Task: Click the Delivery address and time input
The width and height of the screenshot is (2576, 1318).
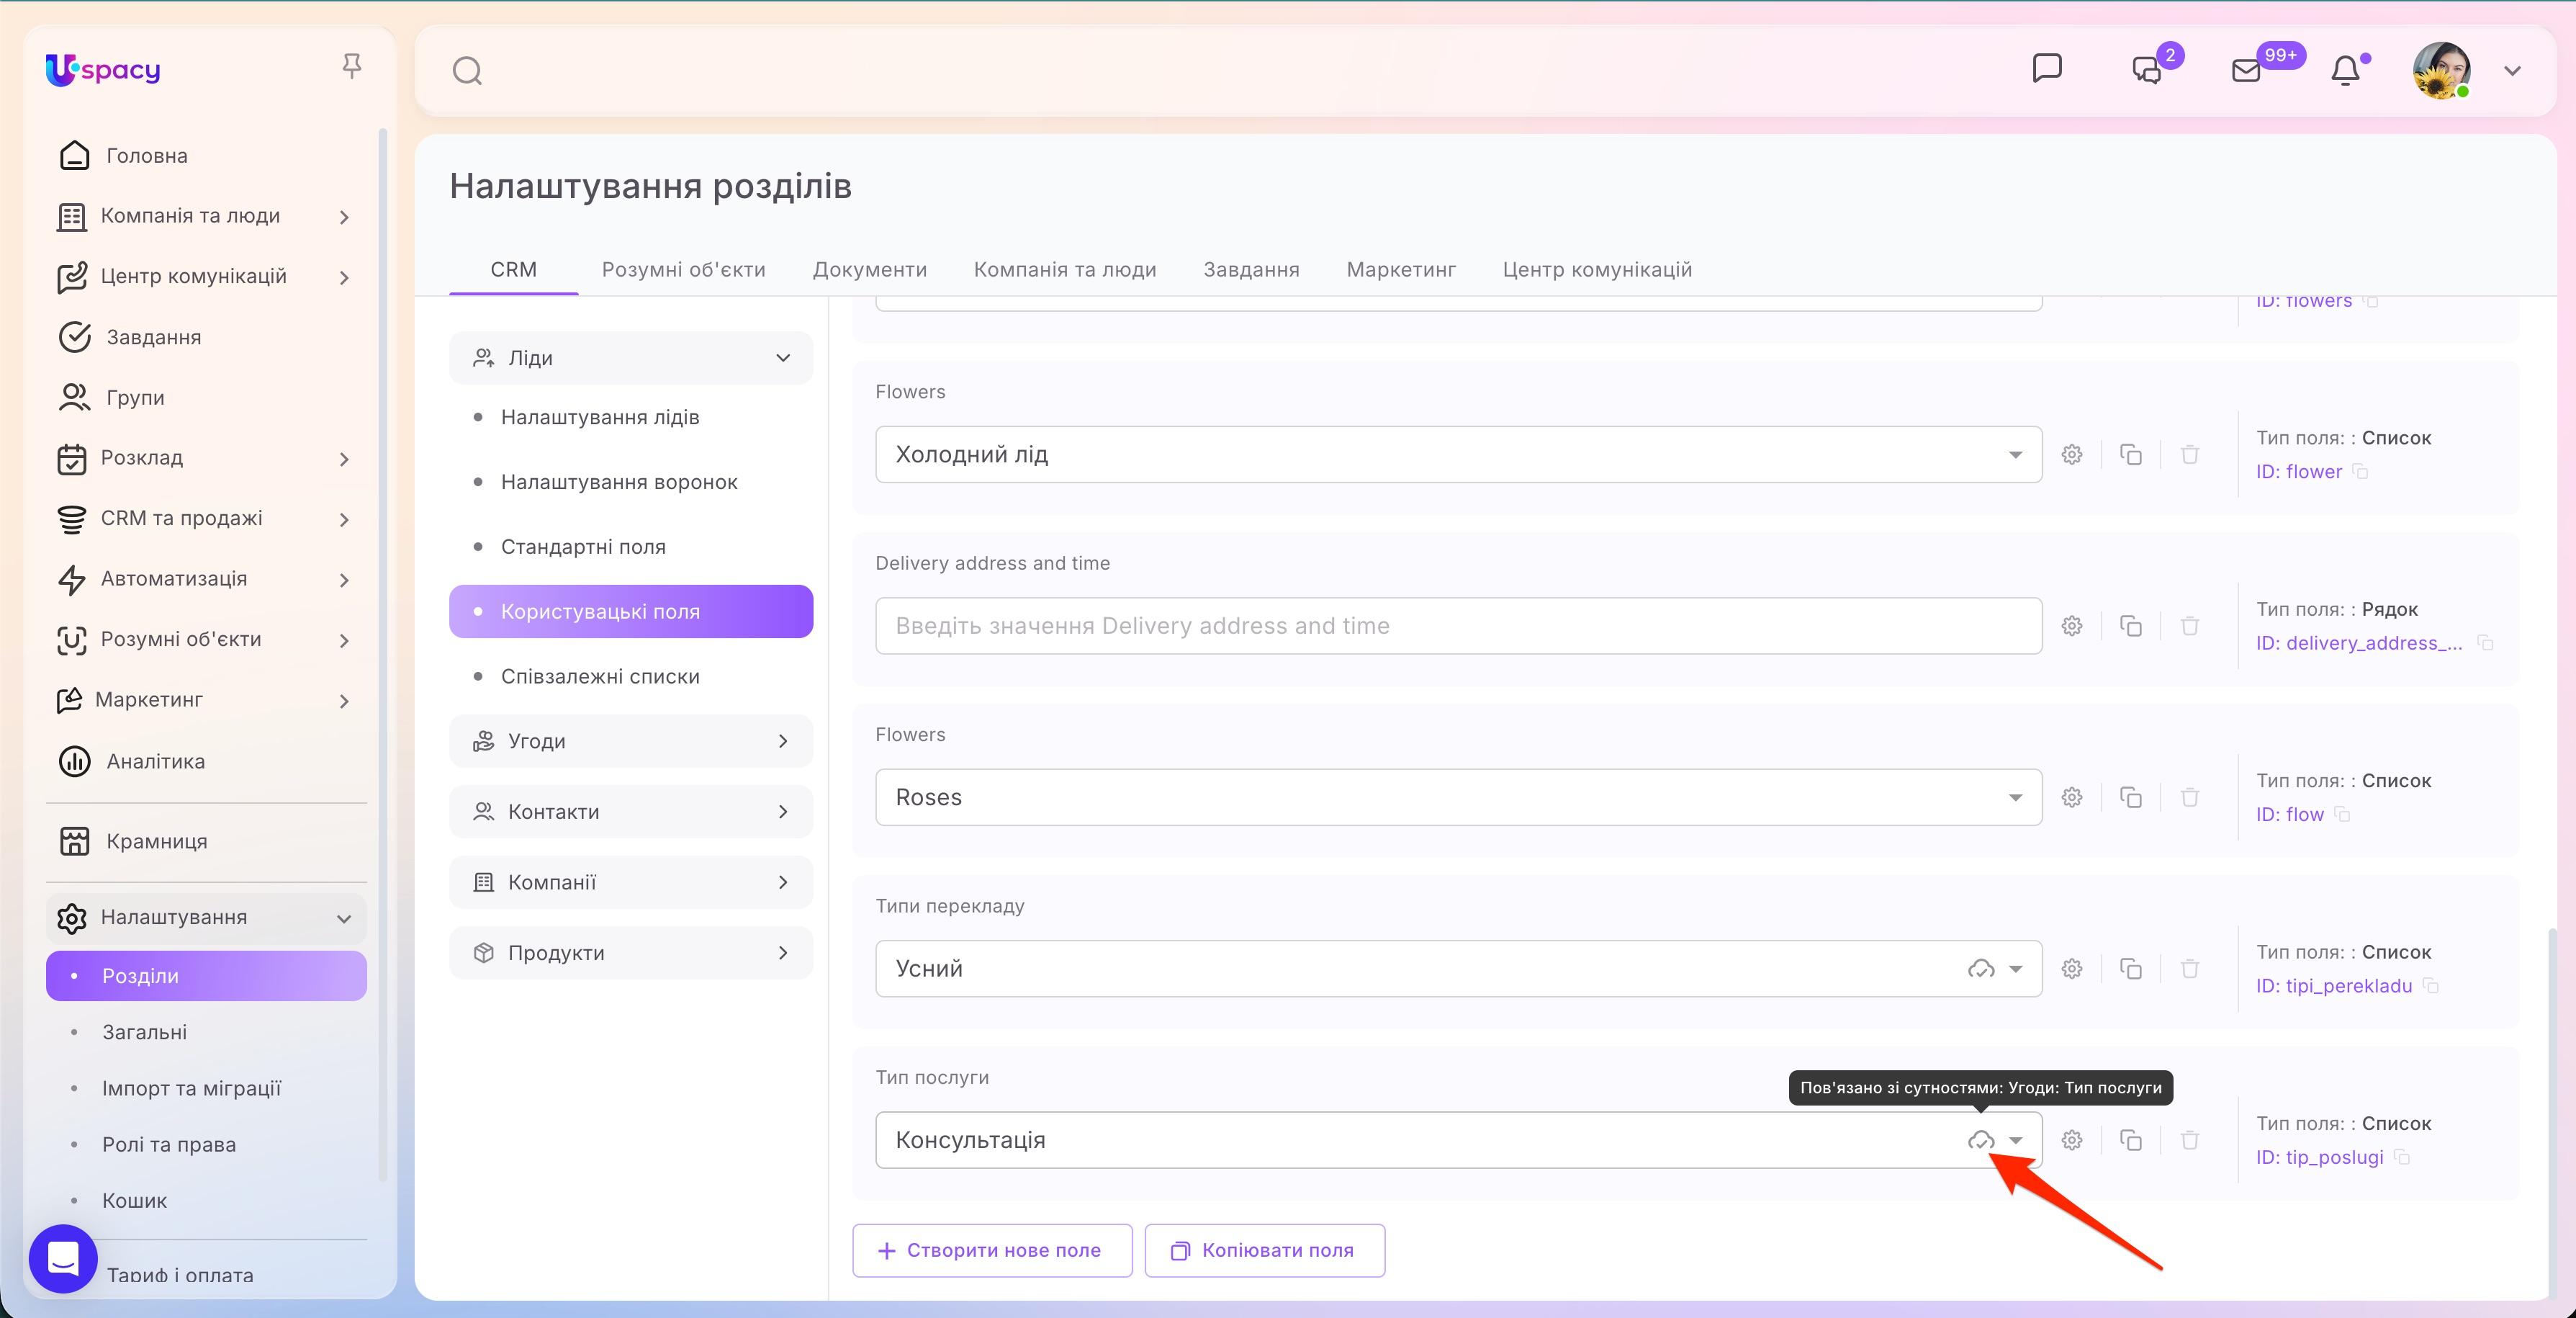Action: click(x=1458, y=626)
